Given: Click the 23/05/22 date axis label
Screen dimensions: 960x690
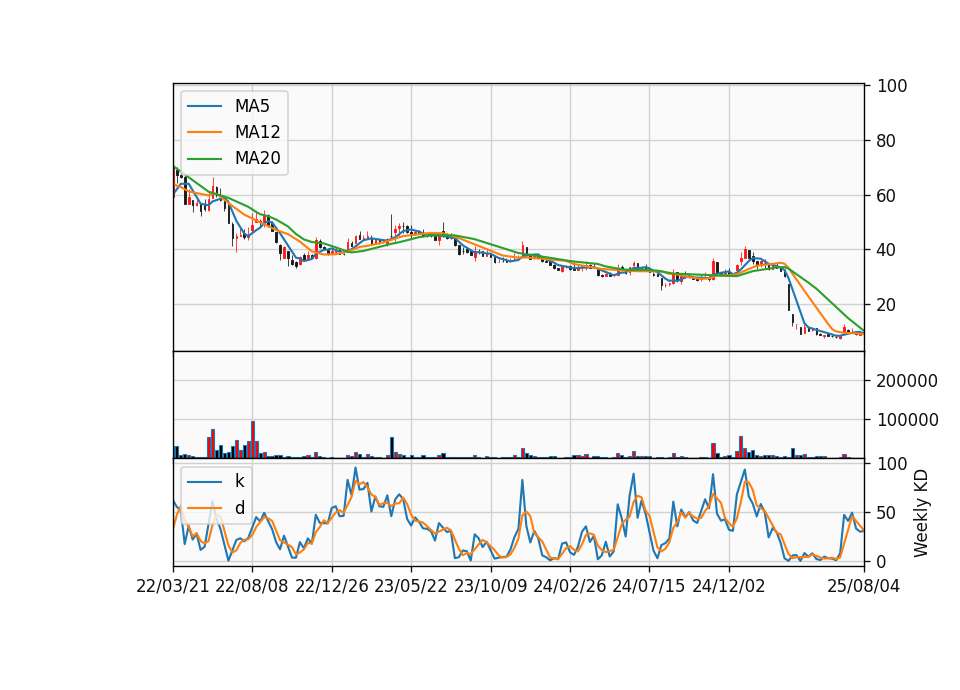Looking at the screenshot, I should coord(411,586).
